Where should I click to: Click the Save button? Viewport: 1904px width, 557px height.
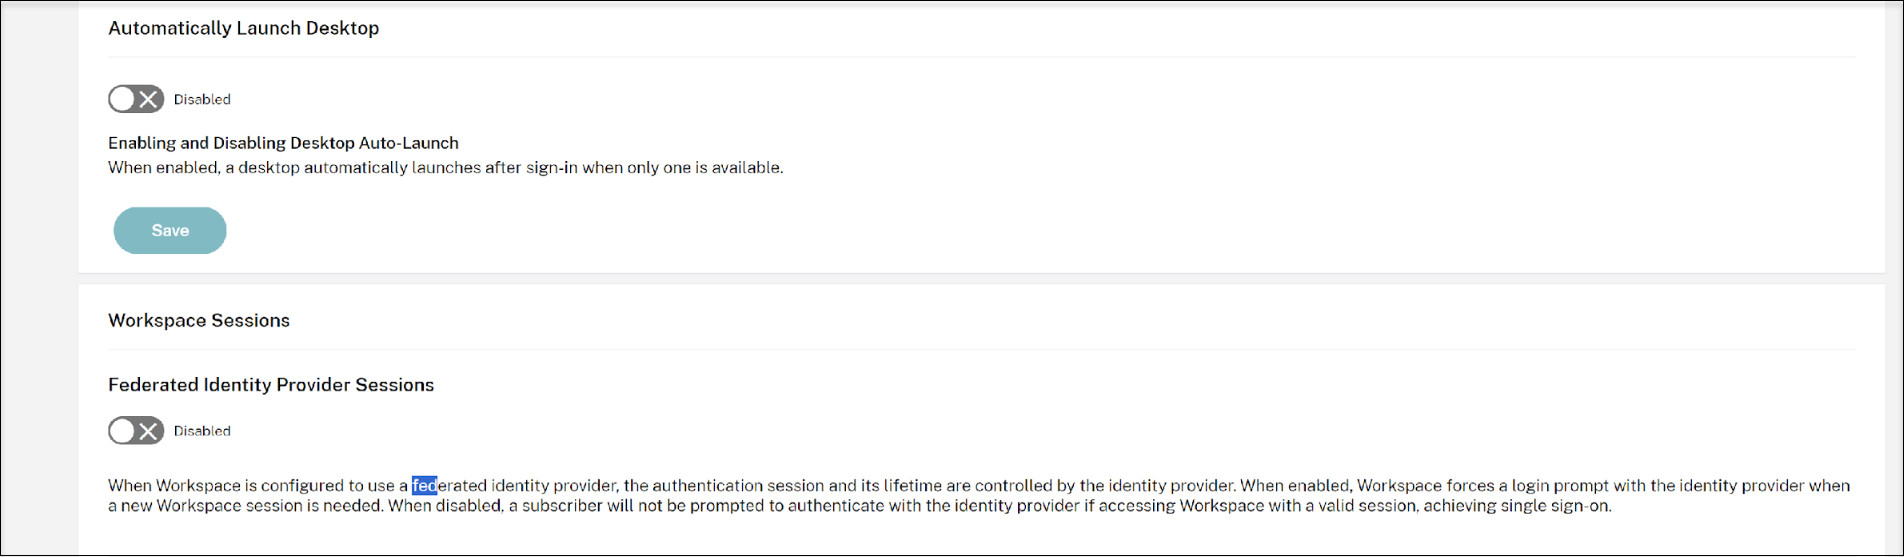pyautogui.click(x=170, y=230)
